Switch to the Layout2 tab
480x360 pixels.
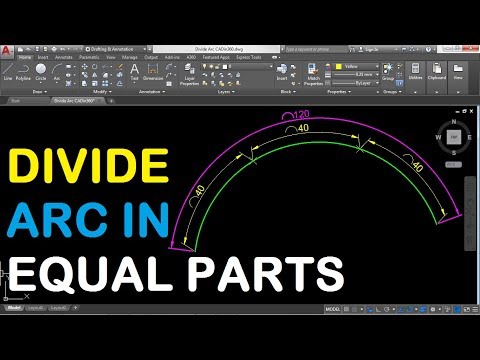click(x=58, y=308)
